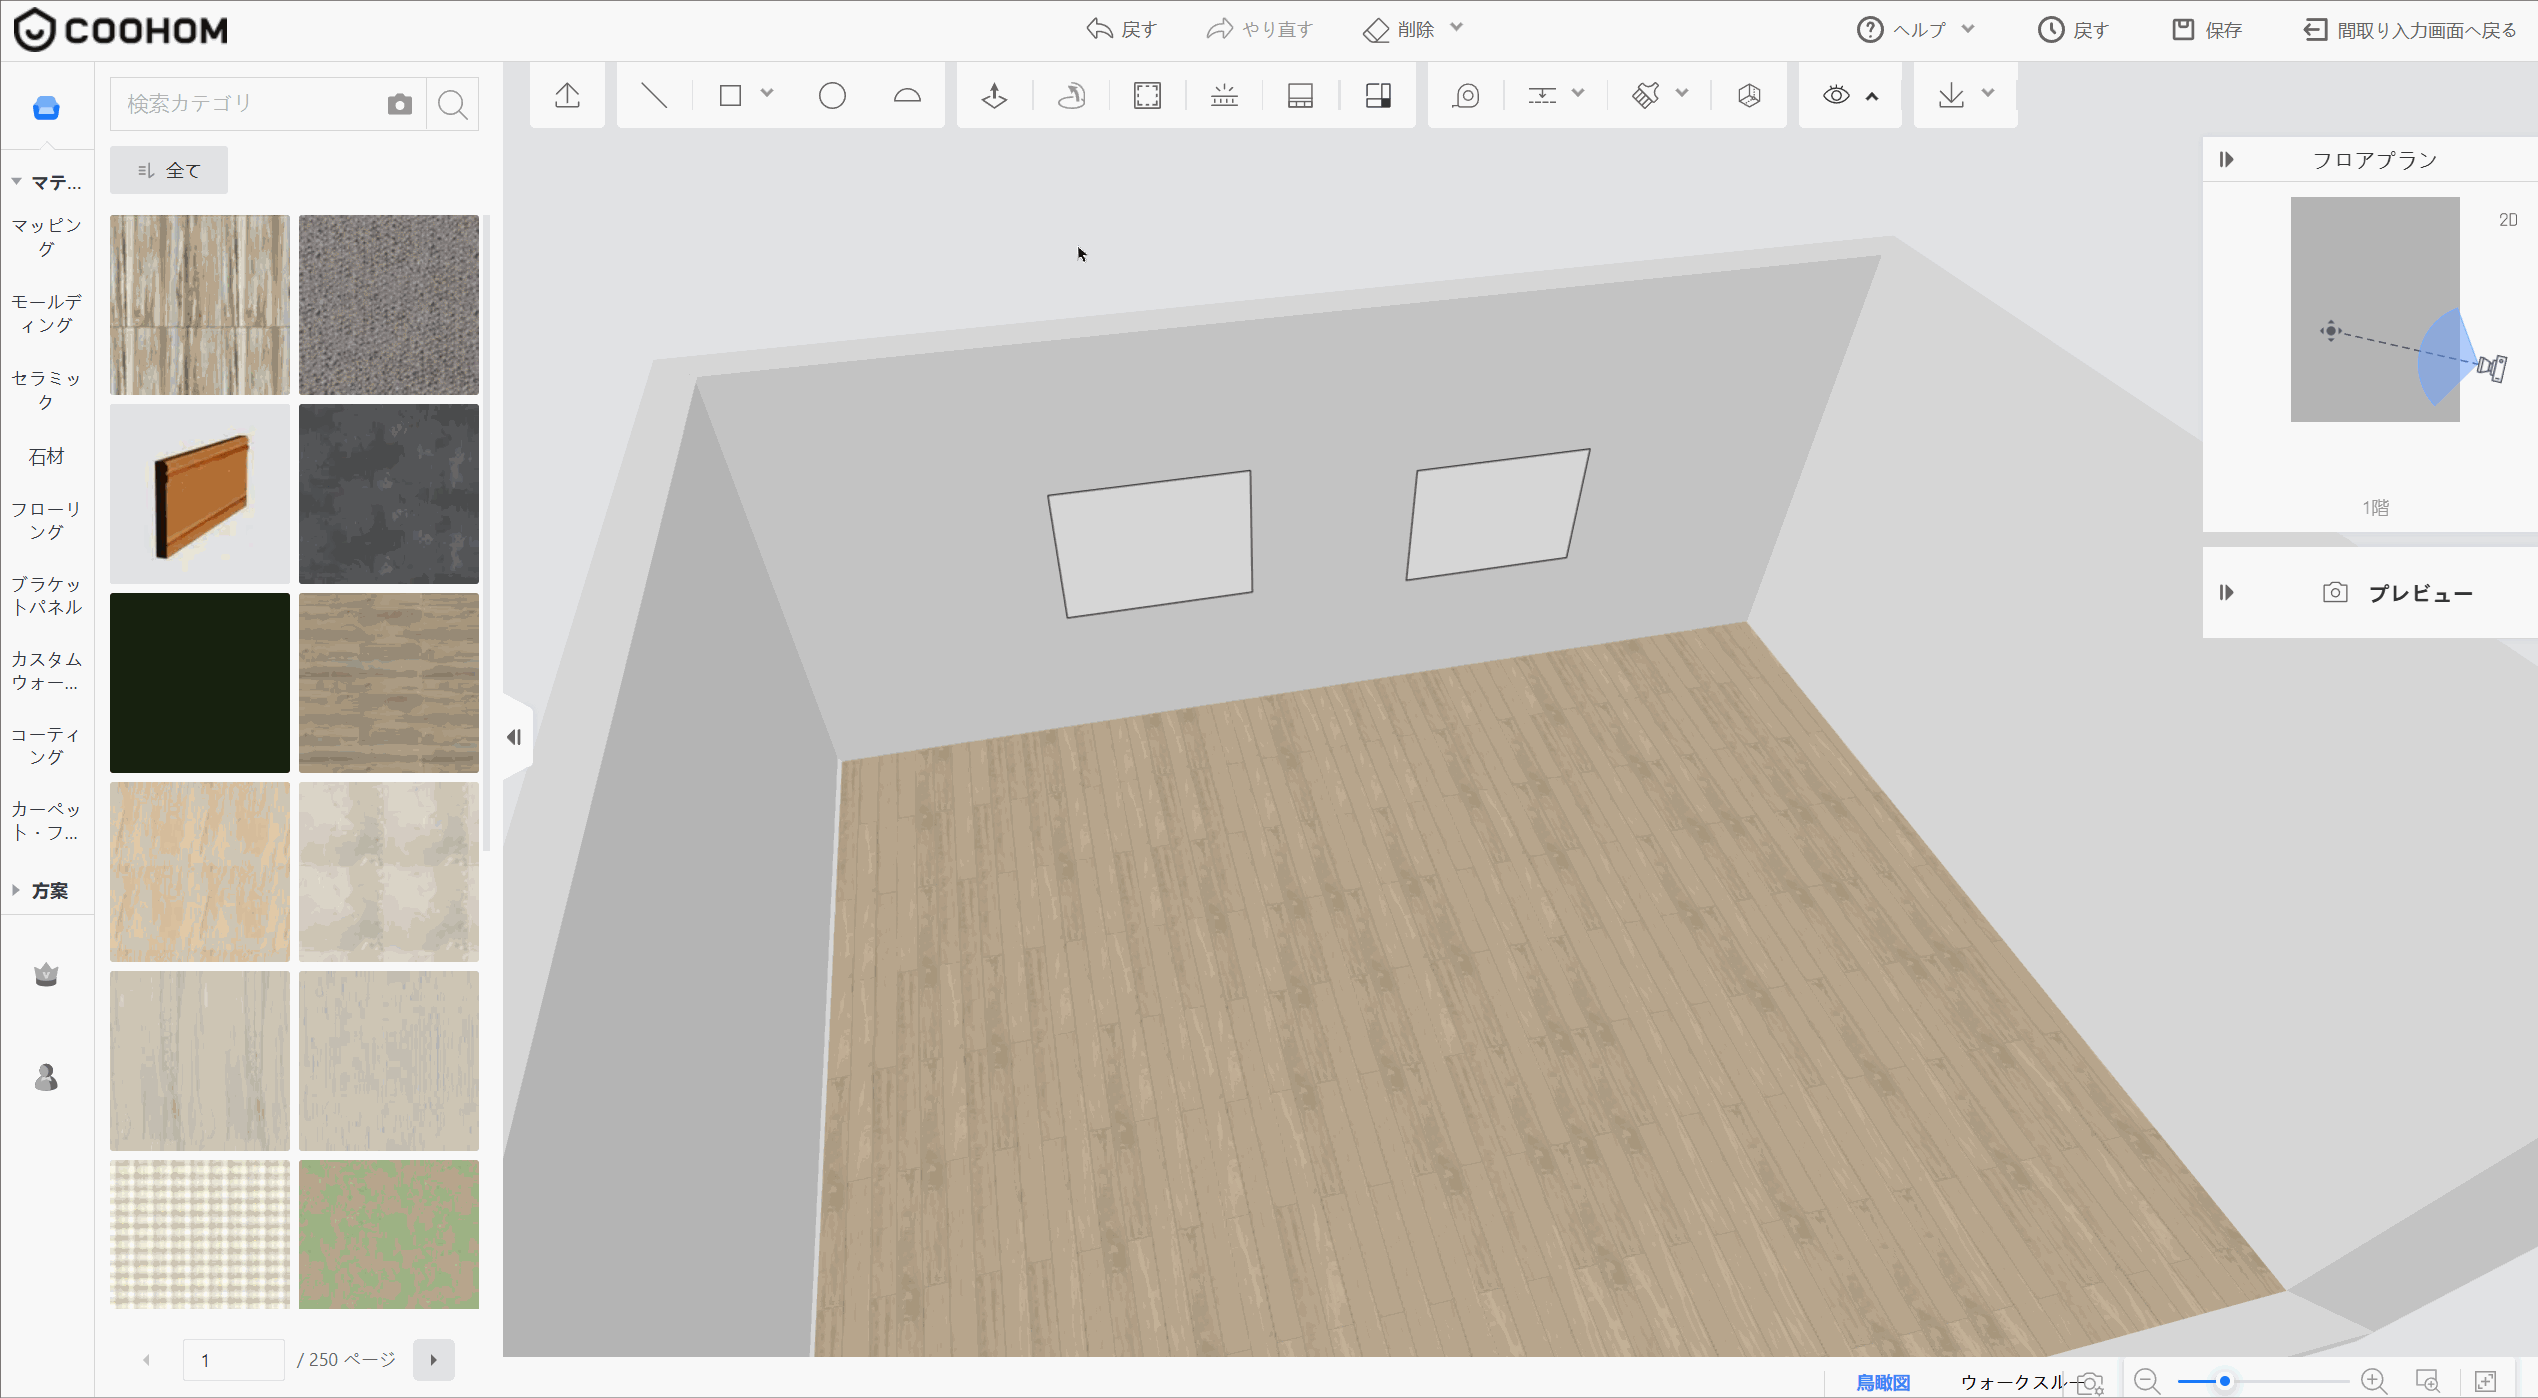Click the download/export icon
Screen dimensions: 2538x1398
tap(1951, 96)
